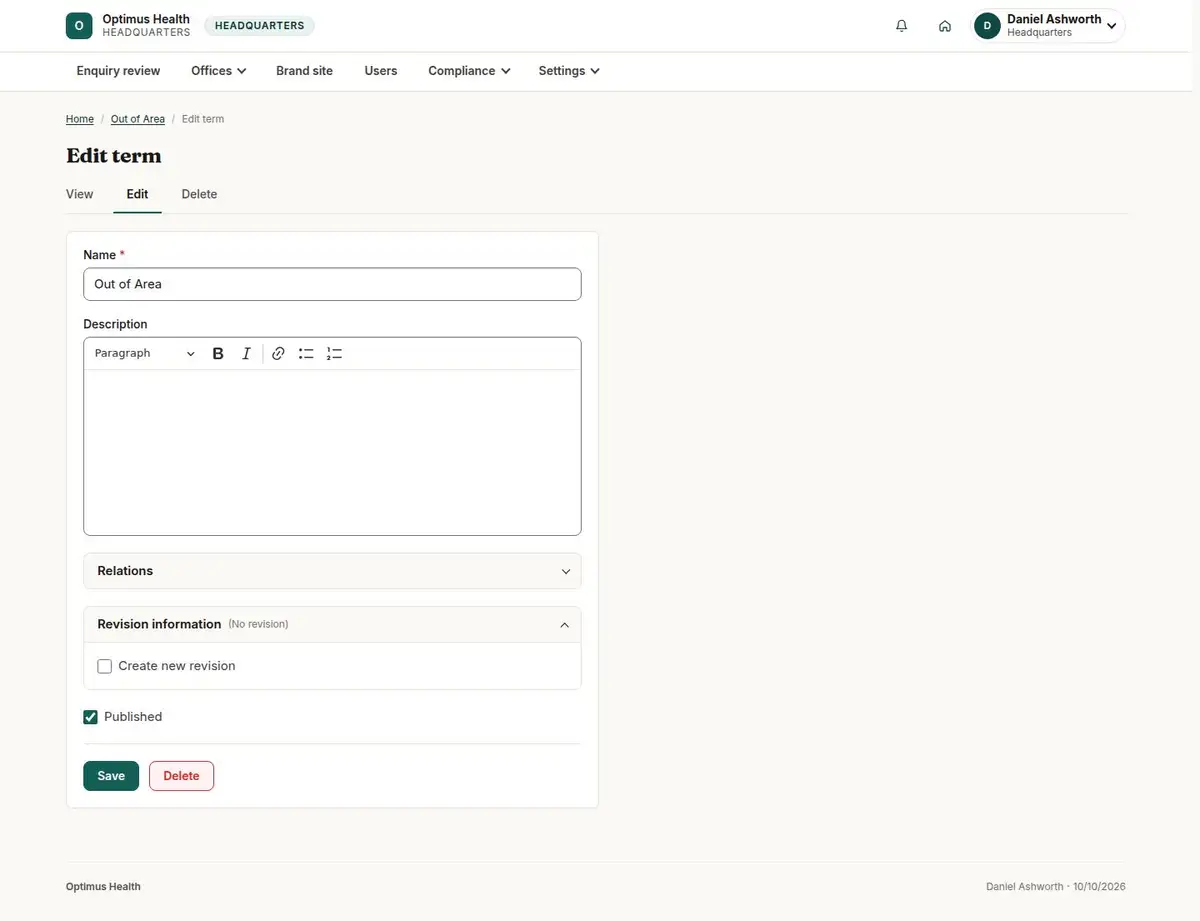Open the Paragraph format dropdown
The width and height of the screenshot is (1200, 921).
145,354
